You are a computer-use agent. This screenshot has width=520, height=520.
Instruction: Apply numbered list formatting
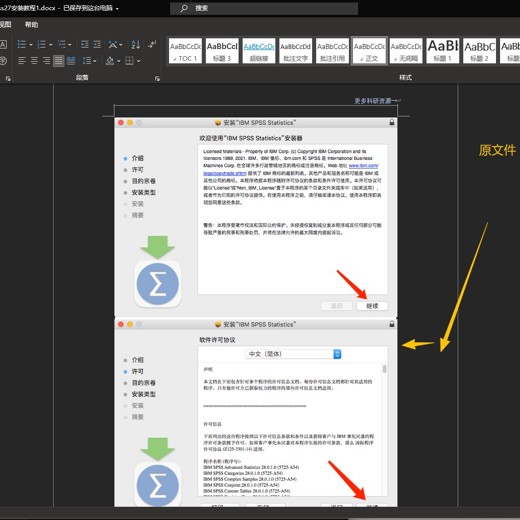click(x=42, y=44)
